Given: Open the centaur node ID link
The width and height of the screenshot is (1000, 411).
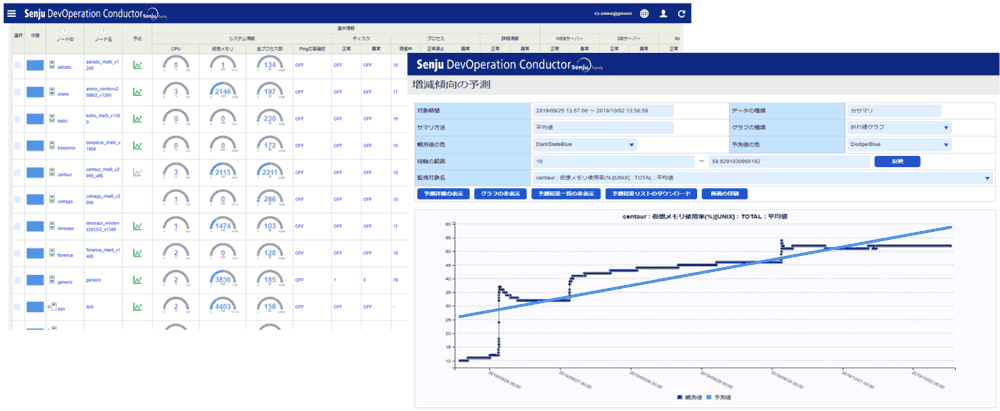Looking at the screenshot, I should coord(64,173).
